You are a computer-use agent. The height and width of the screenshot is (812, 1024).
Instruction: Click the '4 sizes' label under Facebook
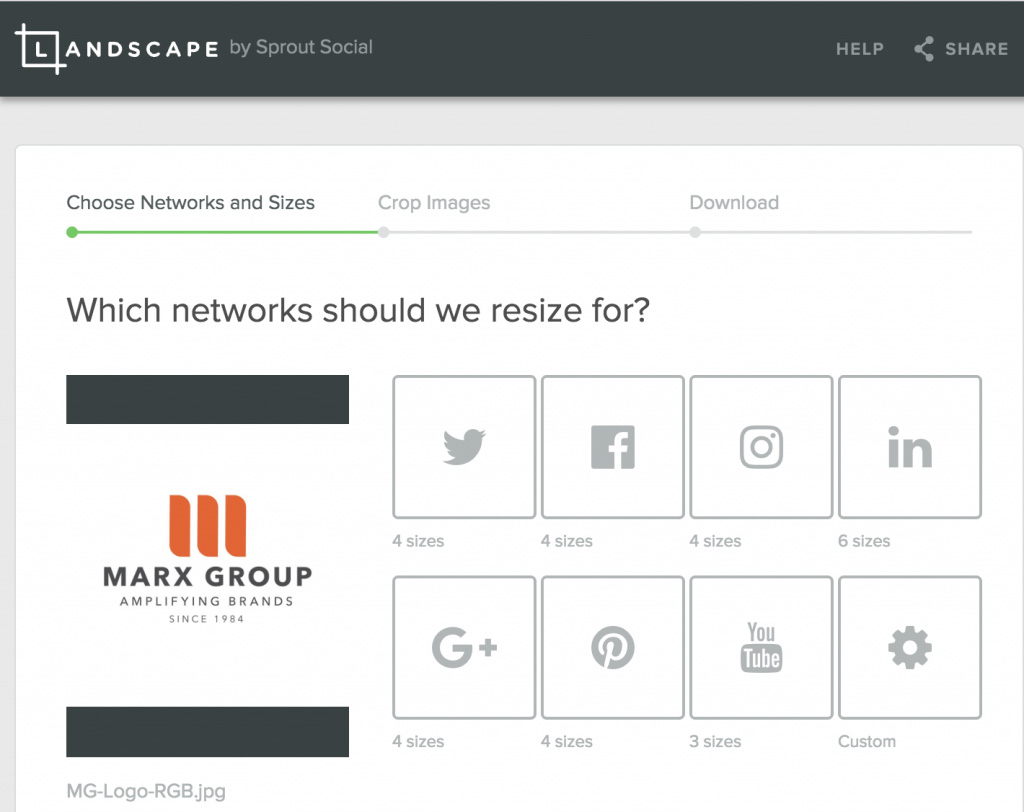coord(567,541)
